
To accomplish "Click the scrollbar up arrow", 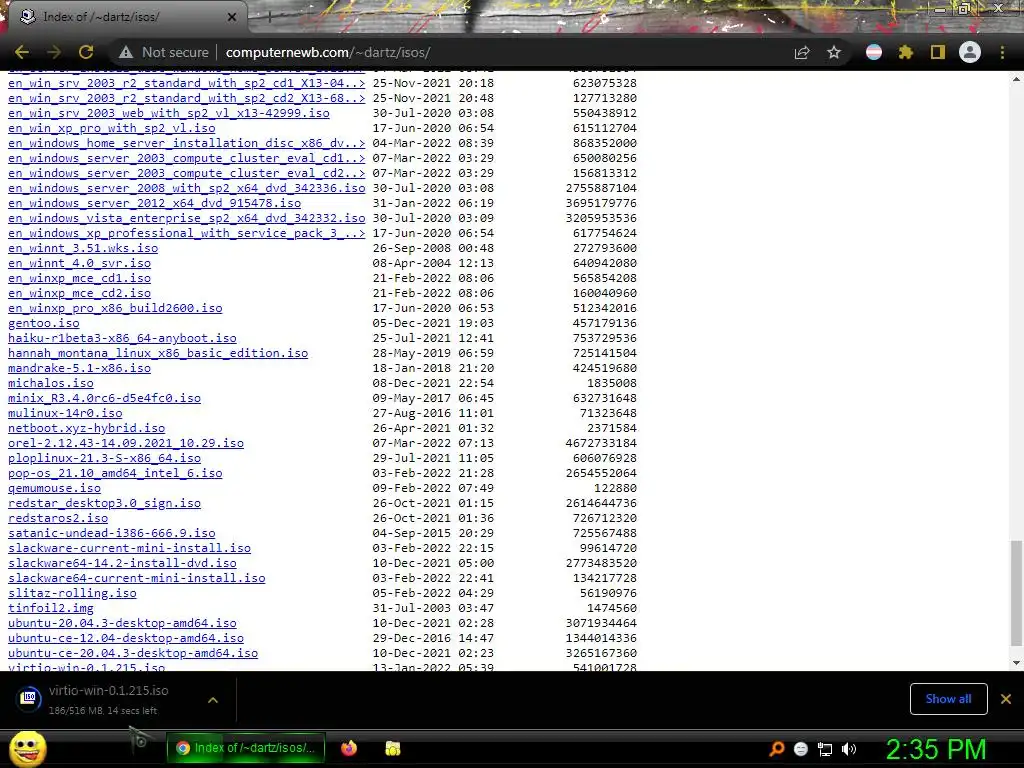I will [1016, 79].
